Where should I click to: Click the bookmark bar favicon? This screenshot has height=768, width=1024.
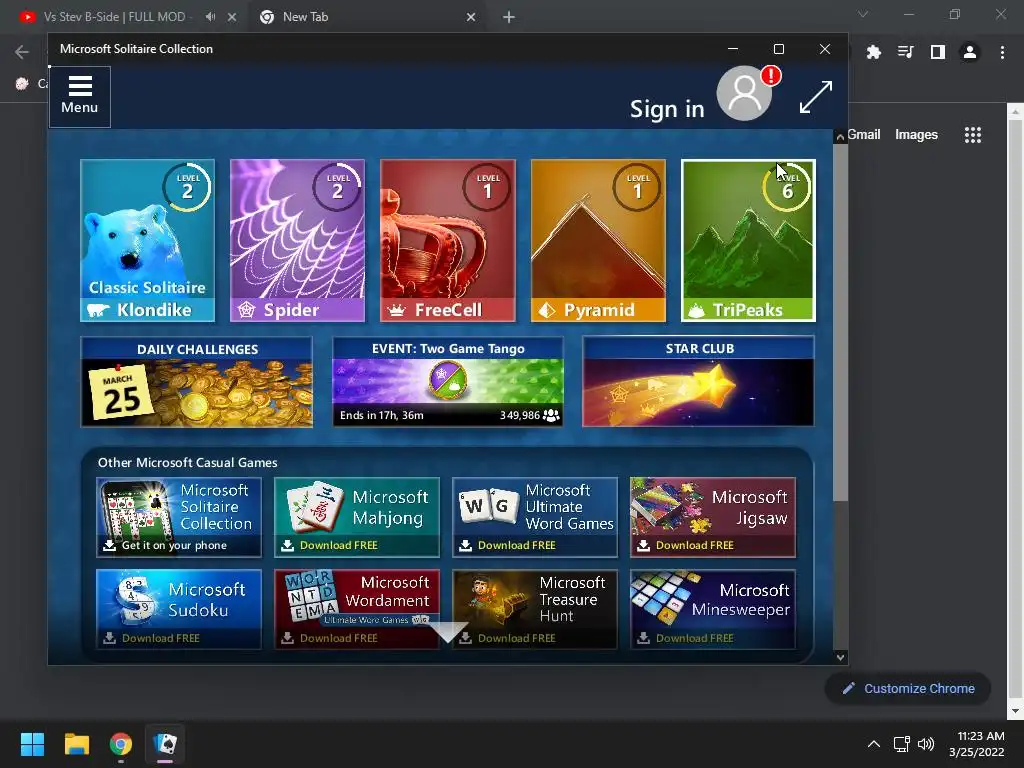tap(22, 84)
